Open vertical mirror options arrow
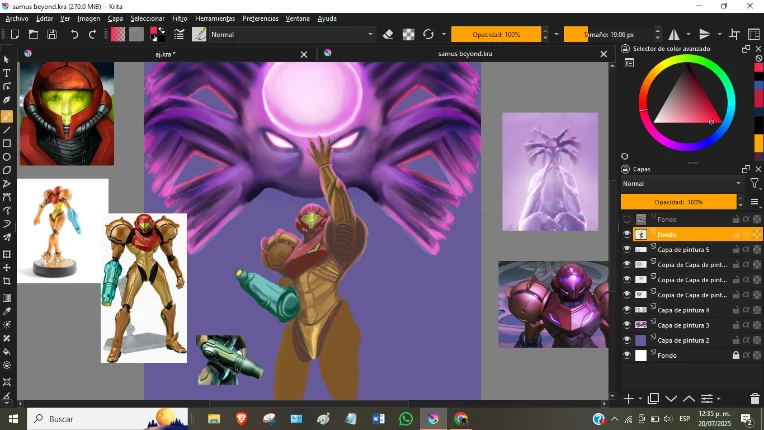The height and width of the screenshot is (430, 764). (x=719, y=35)
